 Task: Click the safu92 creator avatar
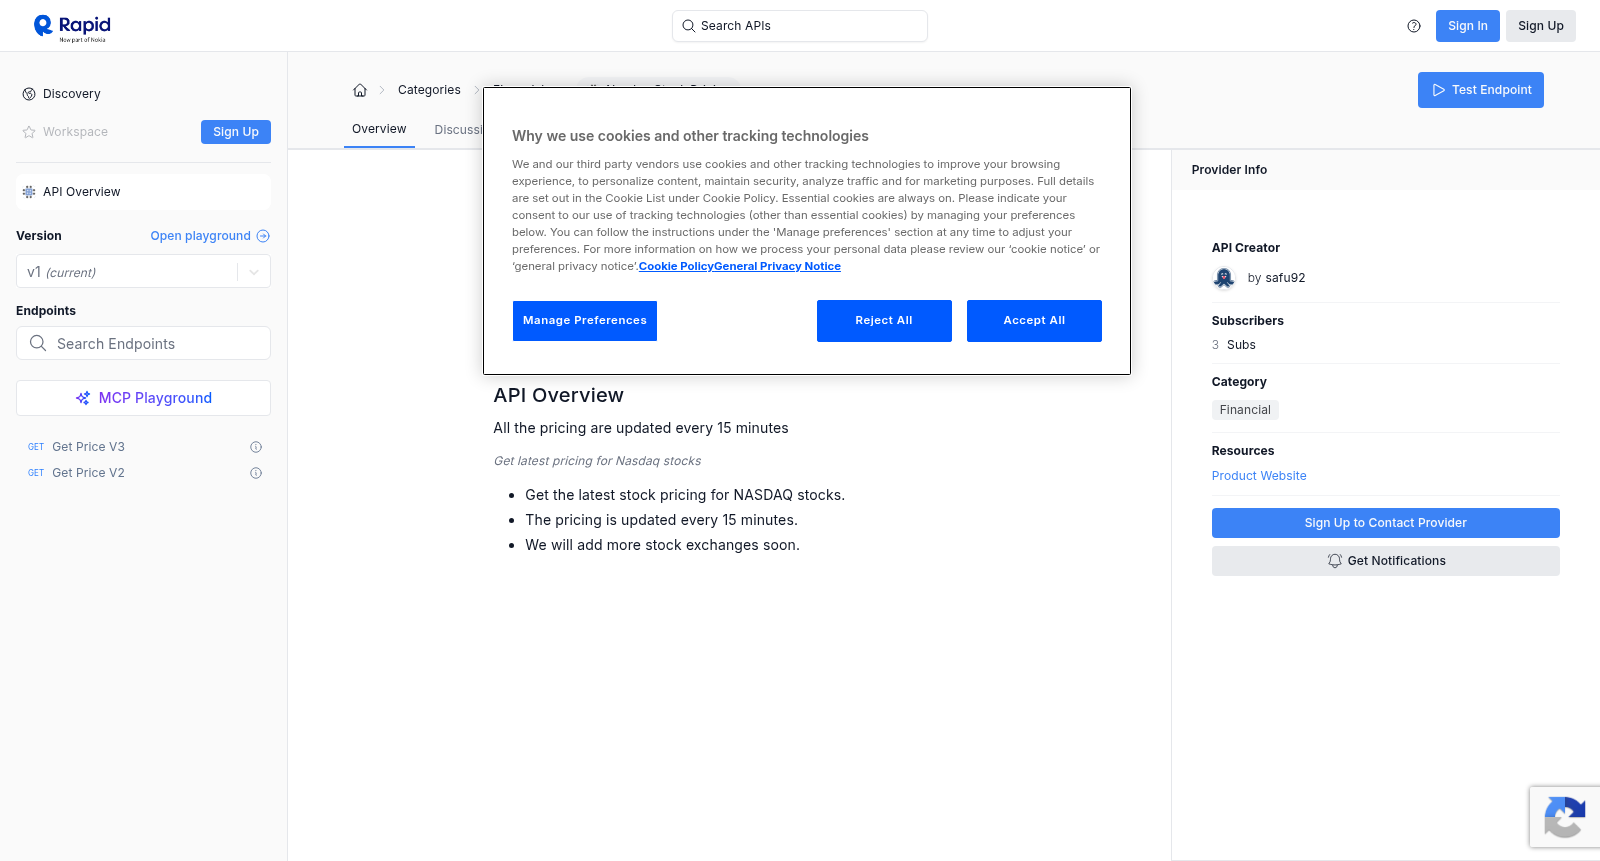[1224, 278]
